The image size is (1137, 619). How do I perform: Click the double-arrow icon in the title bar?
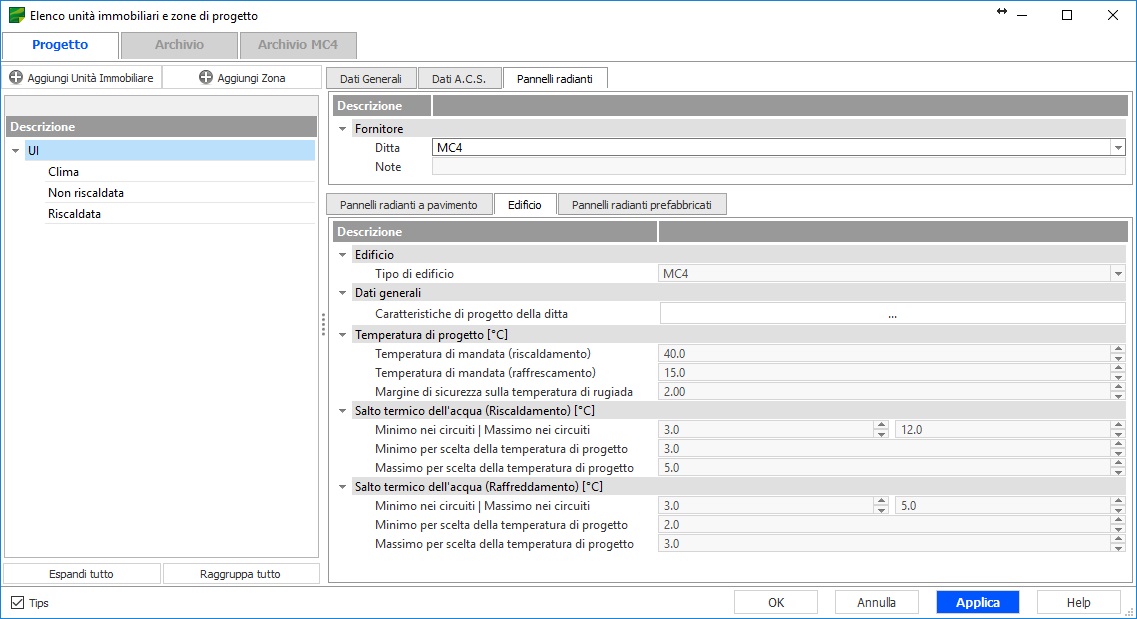[x=1002, y=11]
